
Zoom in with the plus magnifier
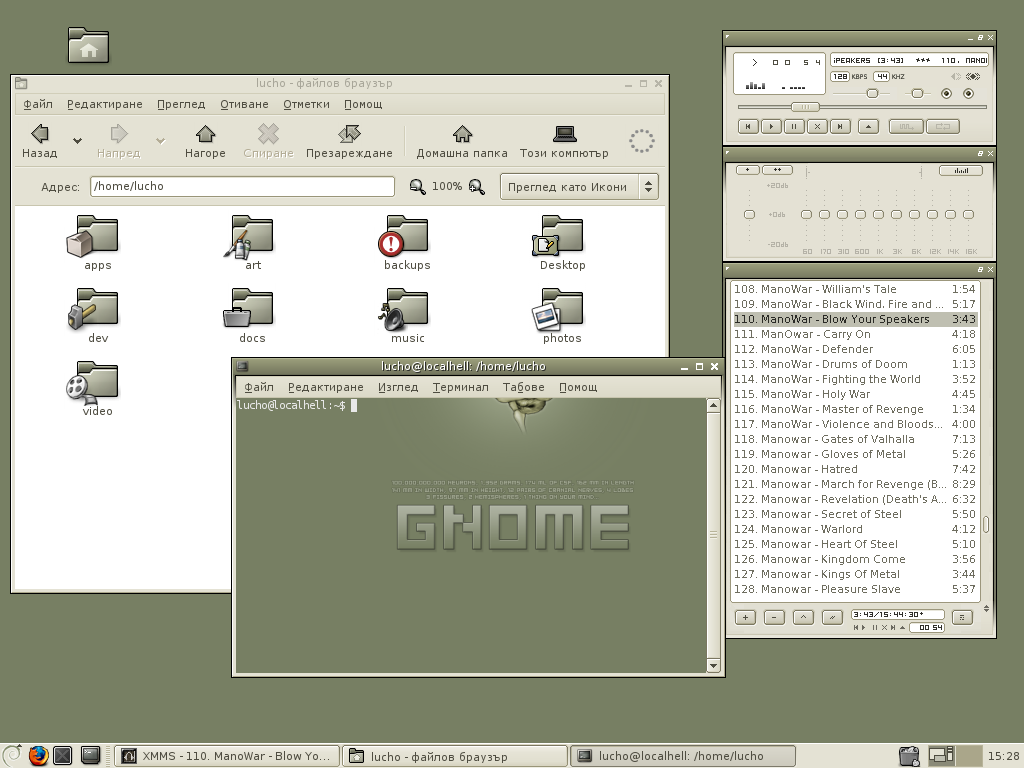point(477,187)
